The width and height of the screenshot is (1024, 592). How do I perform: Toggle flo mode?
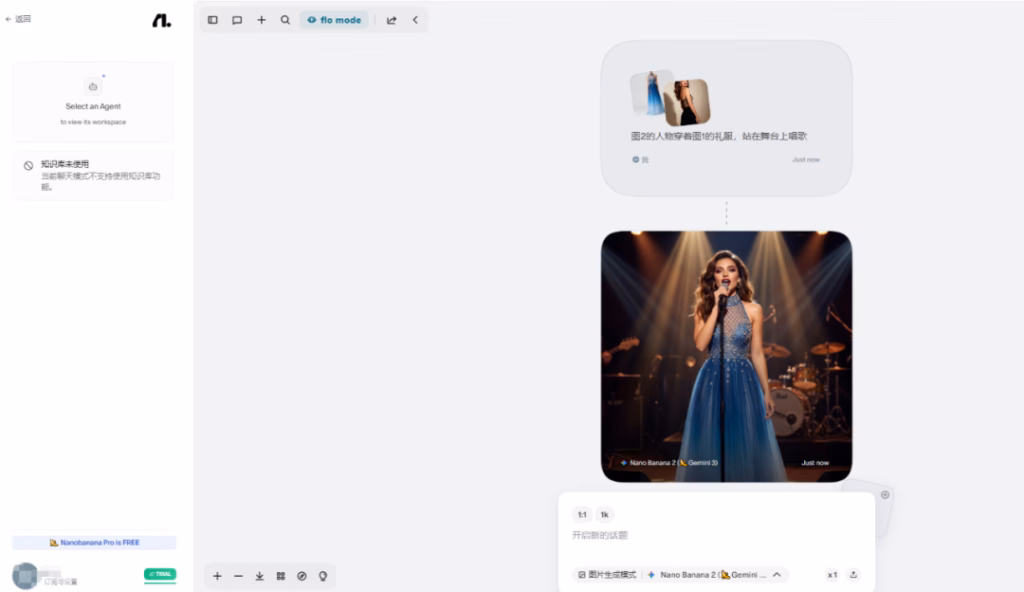[x=334, y=20]
